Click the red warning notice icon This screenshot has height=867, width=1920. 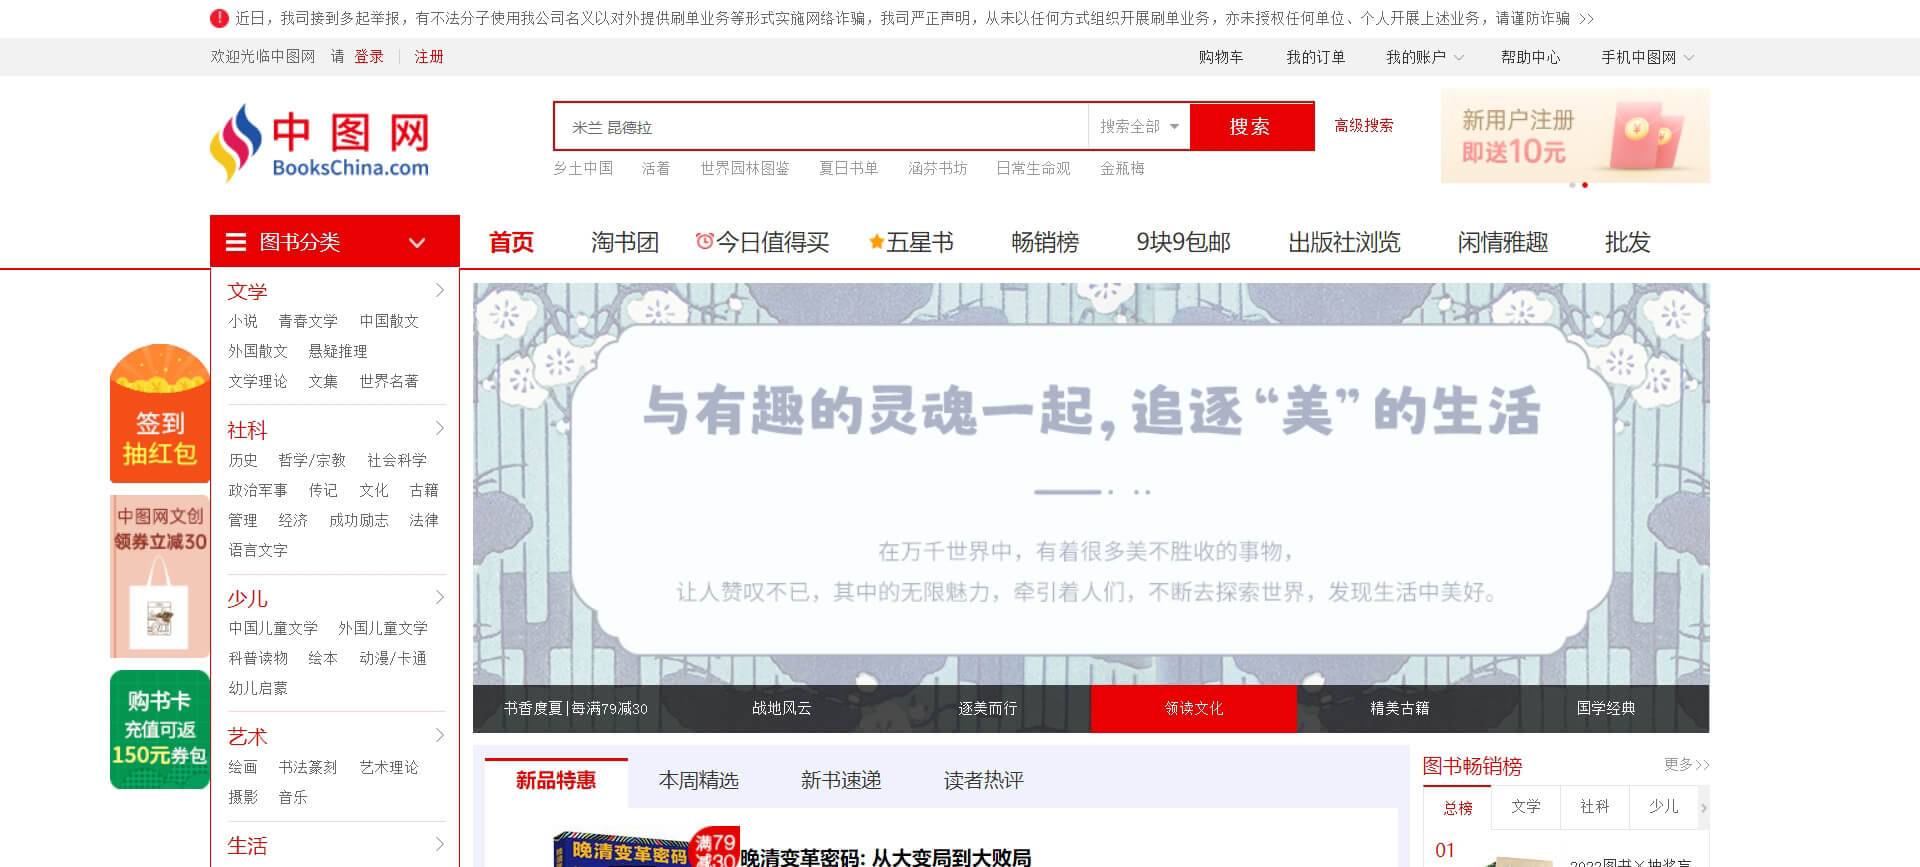(x=219, y=18)
